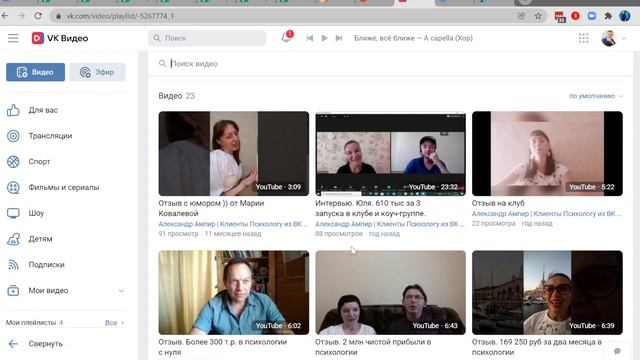Open the browser extensions puzzle icon

coord(608,16)
